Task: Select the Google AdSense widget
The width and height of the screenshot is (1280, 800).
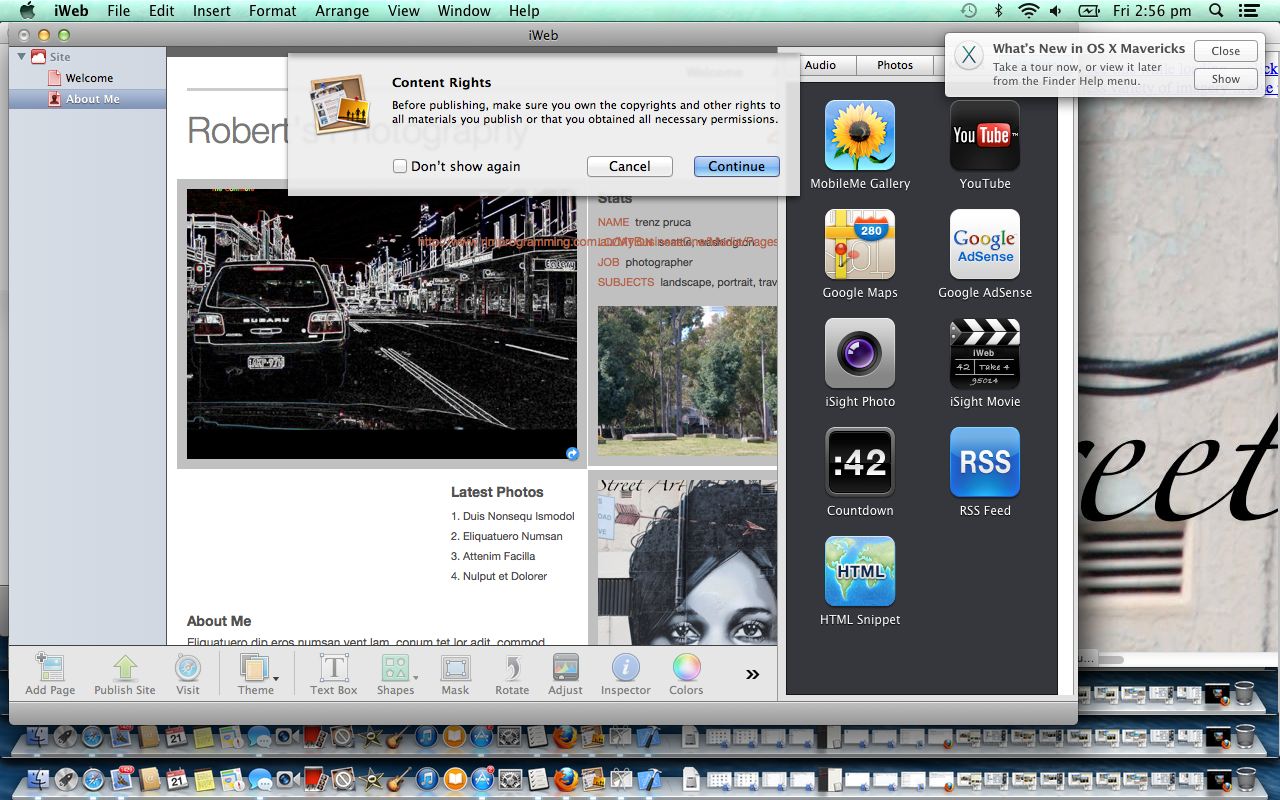Action: 985,244
